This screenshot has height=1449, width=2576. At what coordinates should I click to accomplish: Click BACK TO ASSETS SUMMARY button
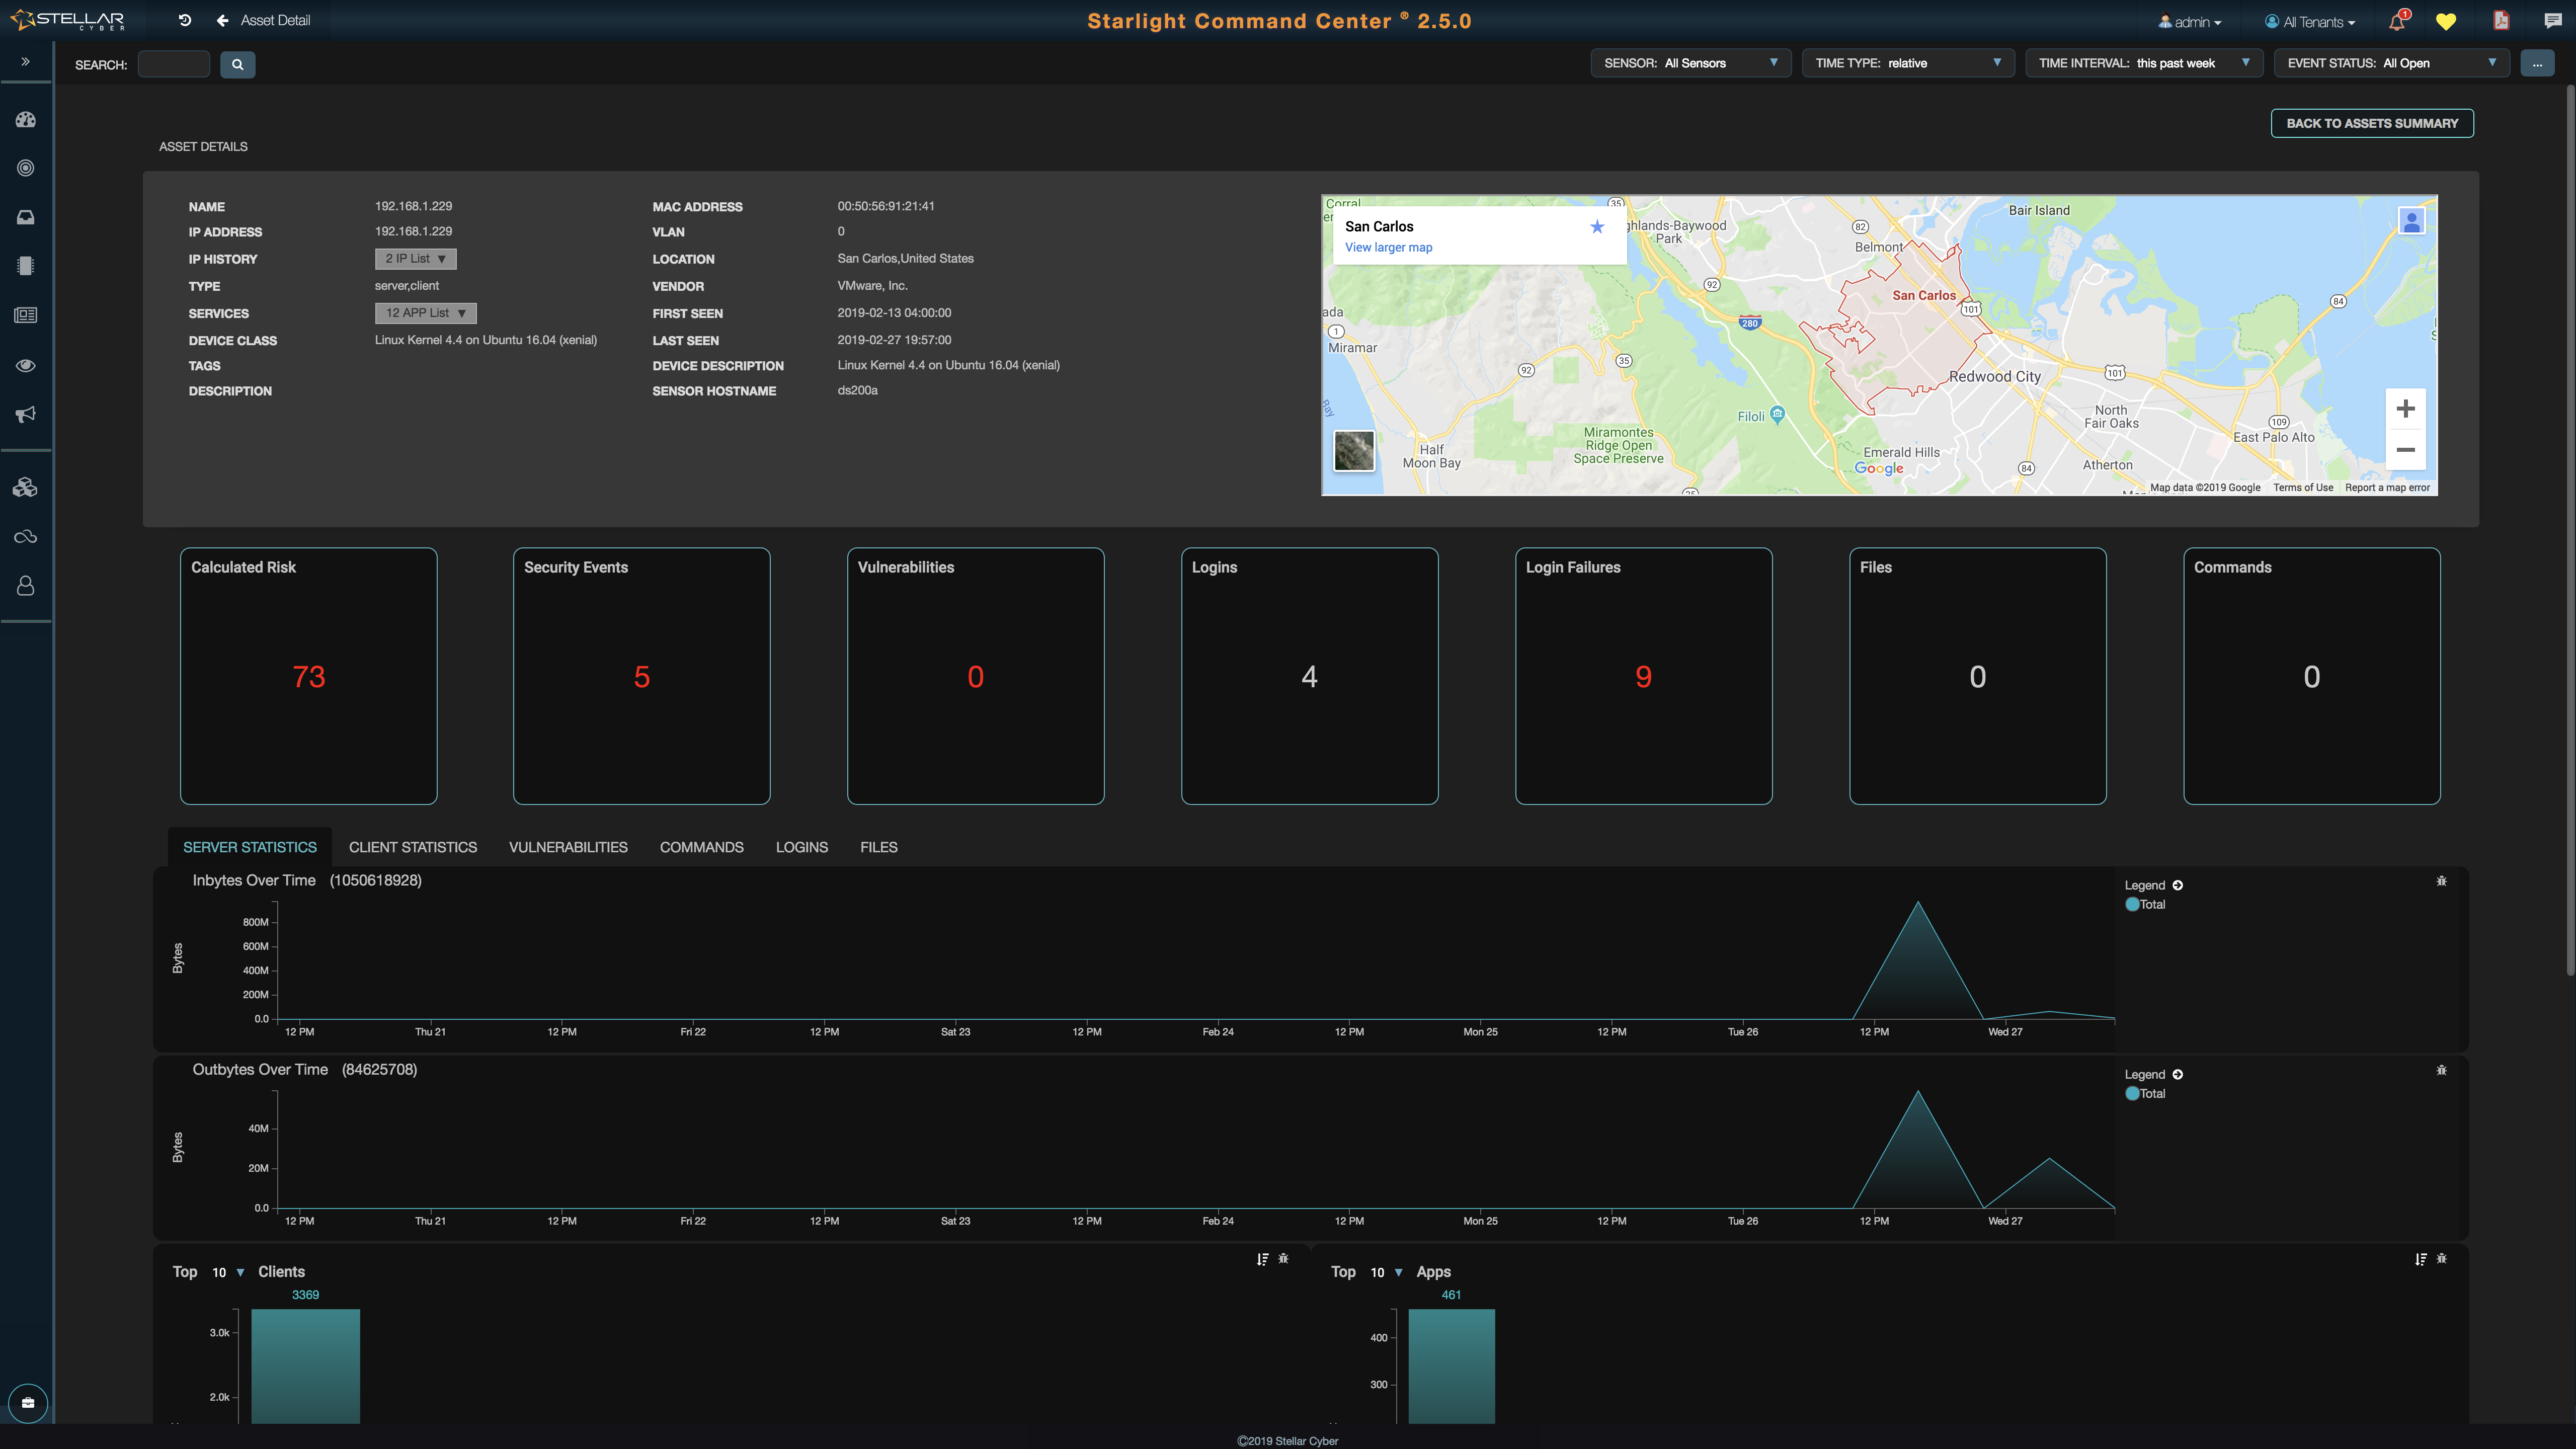[2371, 123]
